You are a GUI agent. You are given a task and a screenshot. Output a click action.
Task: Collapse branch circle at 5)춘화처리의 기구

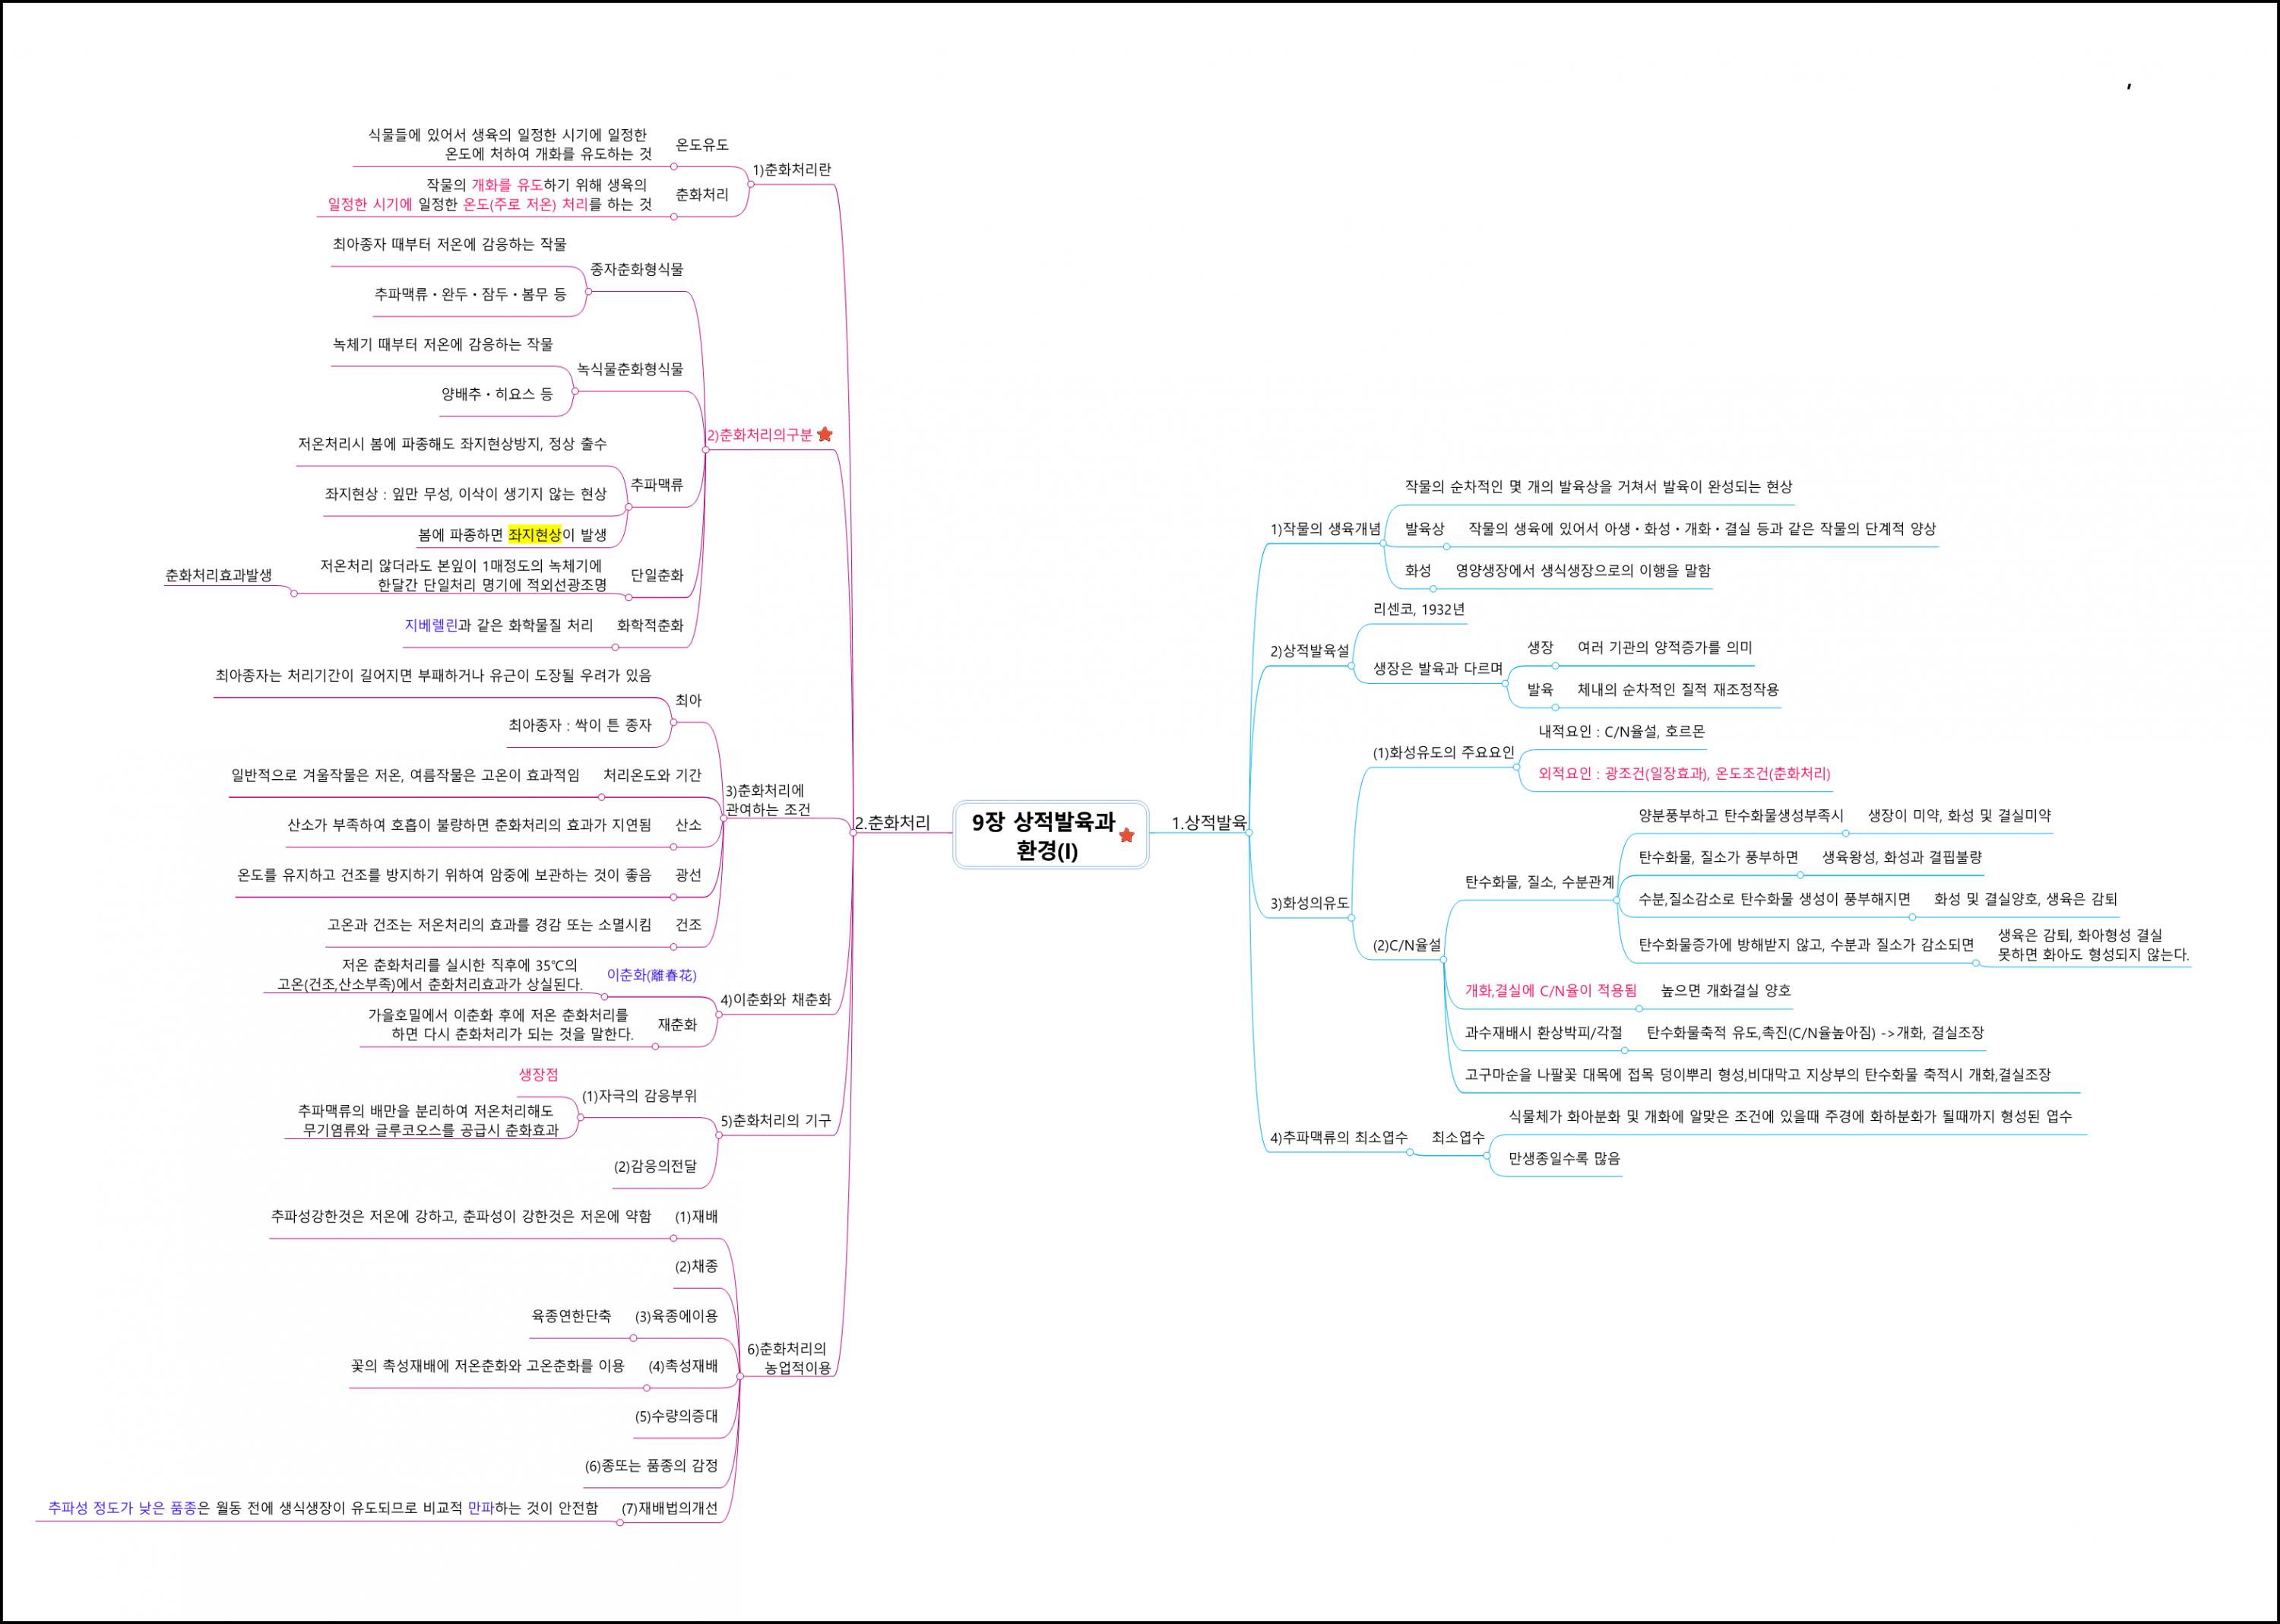tap(720, 1135)
